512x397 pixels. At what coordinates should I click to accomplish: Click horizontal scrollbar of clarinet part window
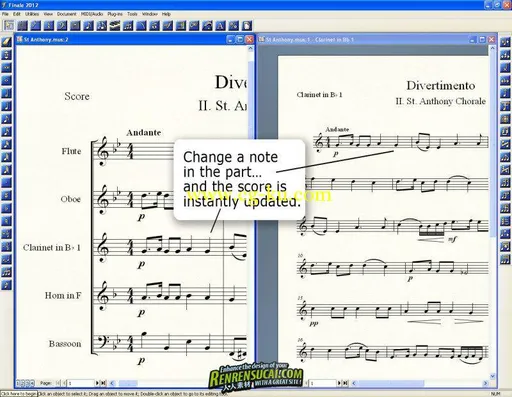(420, 383)
